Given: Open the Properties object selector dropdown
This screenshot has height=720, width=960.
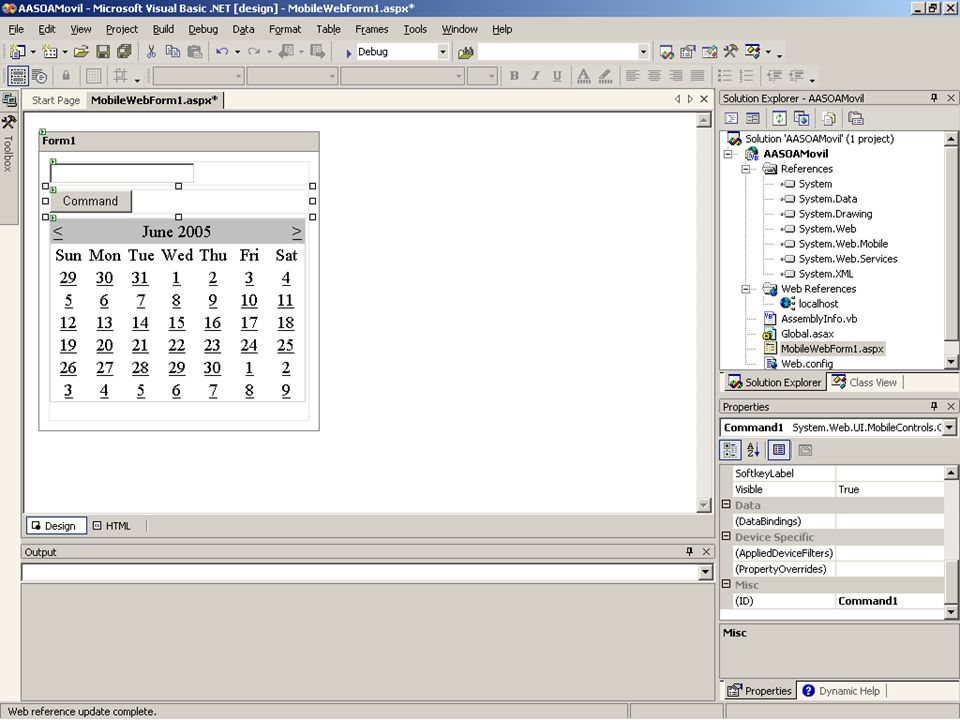Looking at the screenshot, I should (x=949, y=427).
